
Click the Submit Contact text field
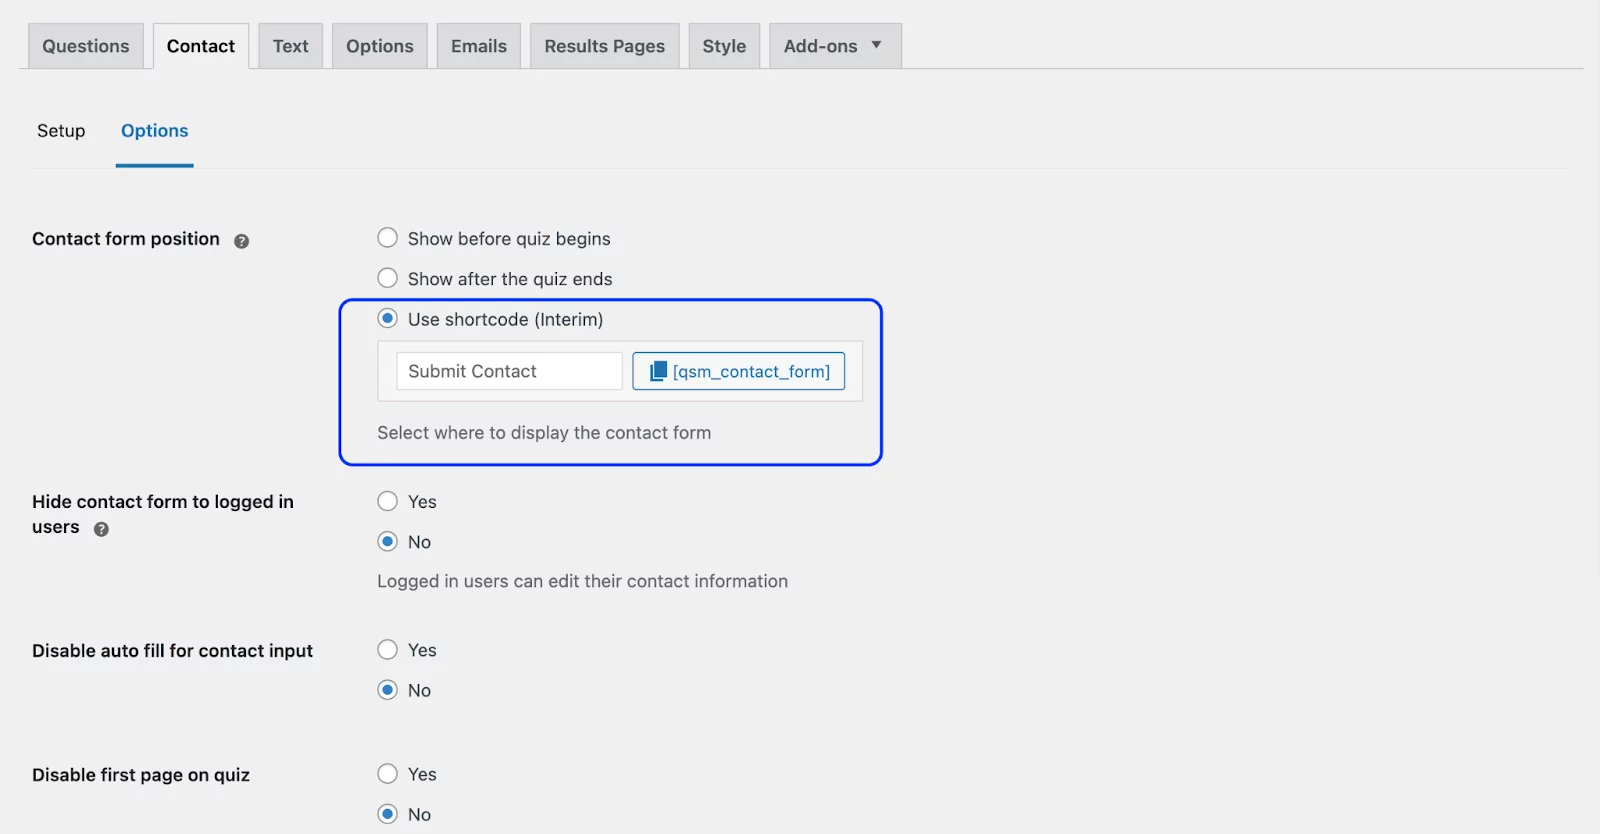pos(510,371)
